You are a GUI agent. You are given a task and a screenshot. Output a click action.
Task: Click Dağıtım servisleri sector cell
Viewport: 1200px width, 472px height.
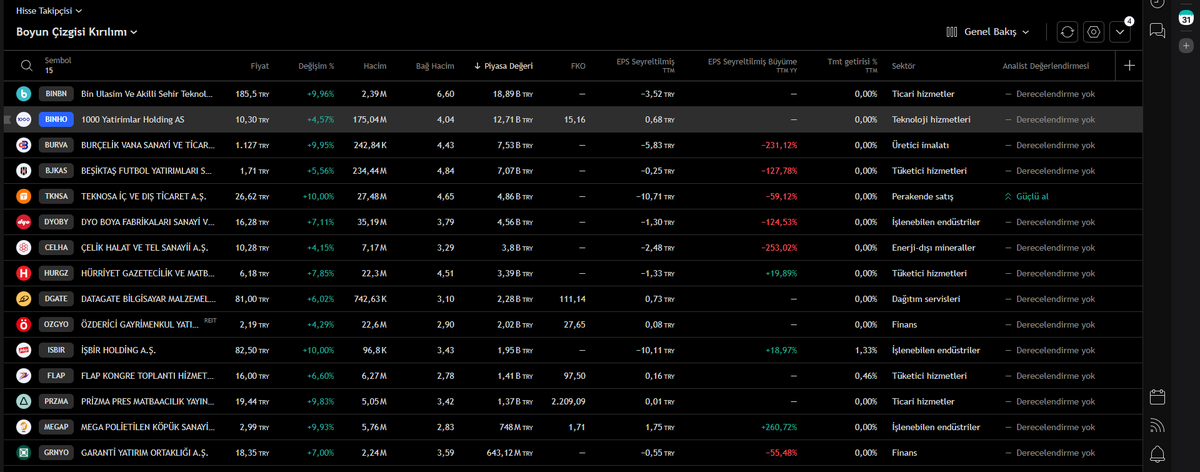coord(926,299)
